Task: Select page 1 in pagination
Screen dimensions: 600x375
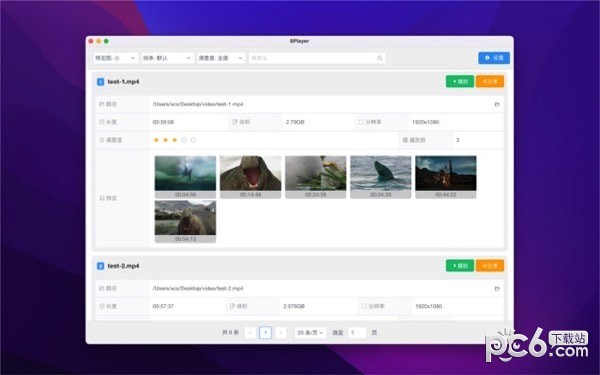Action: [266, 333]
